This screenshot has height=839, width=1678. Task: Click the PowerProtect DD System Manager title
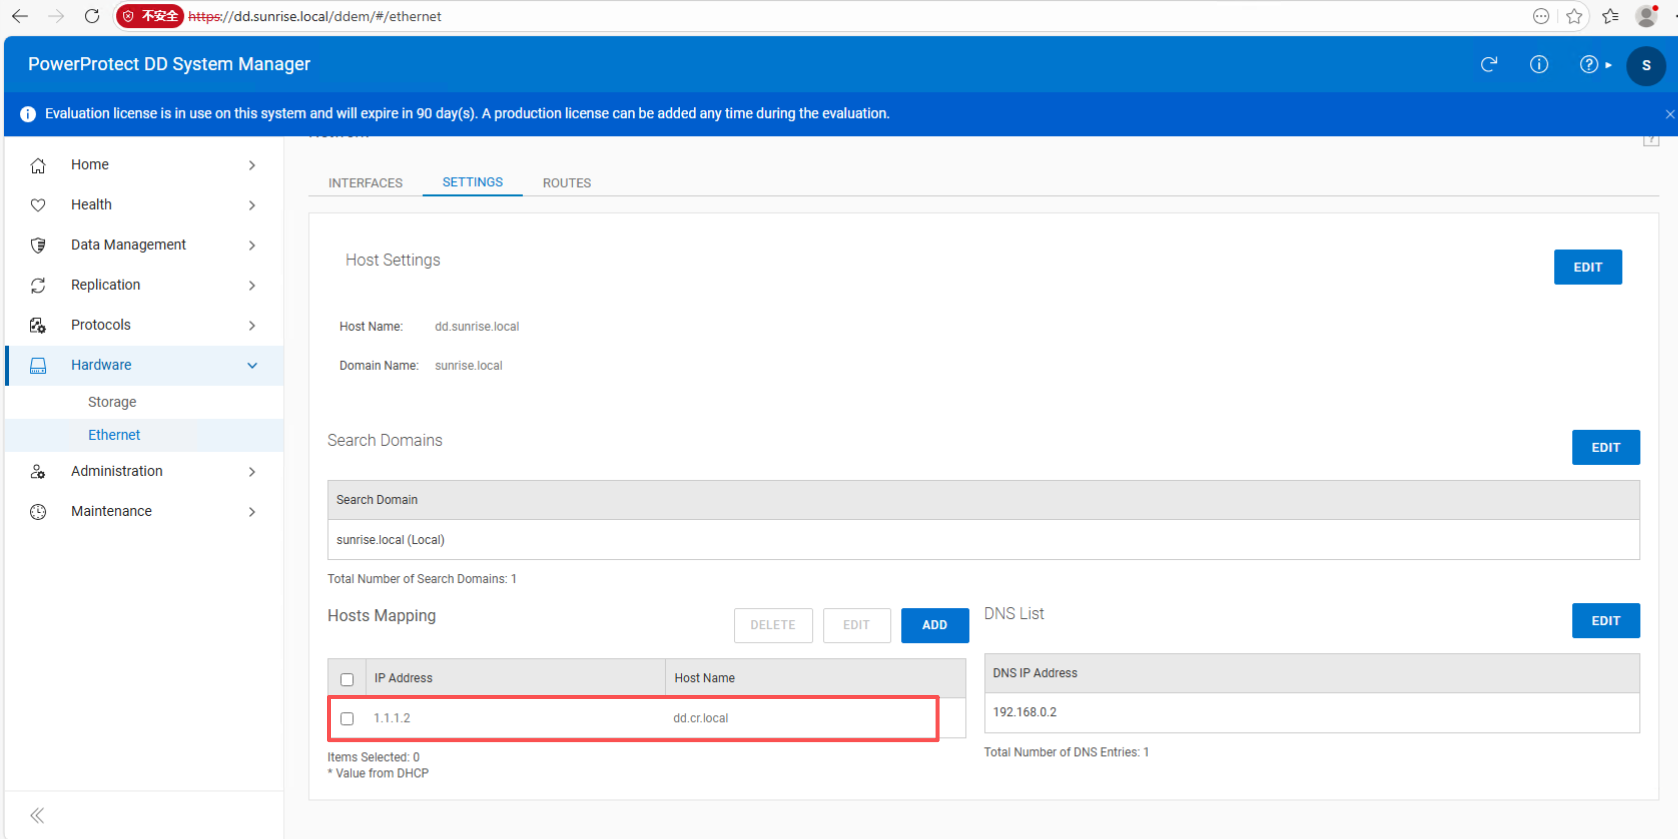(x=169, y=64)
